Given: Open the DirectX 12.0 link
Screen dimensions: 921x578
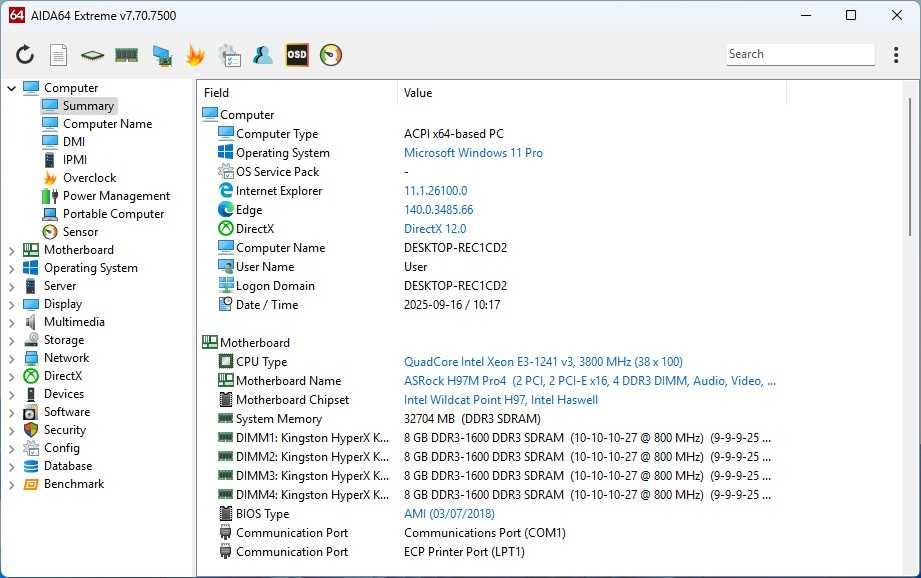Looking at the screenshot, I should pyautogui.click(x=435, y=228).
